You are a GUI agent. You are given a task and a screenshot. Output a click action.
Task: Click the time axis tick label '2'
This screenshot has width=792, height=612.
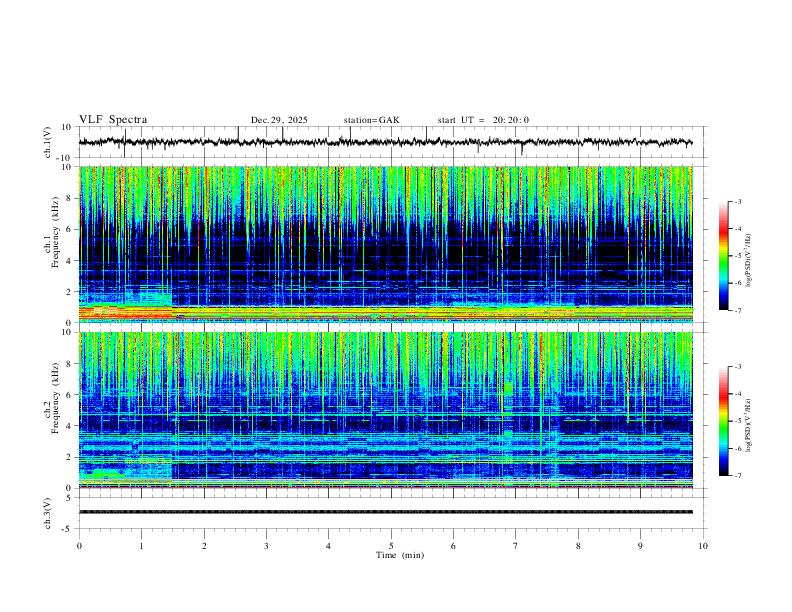[x=204, y=546]
